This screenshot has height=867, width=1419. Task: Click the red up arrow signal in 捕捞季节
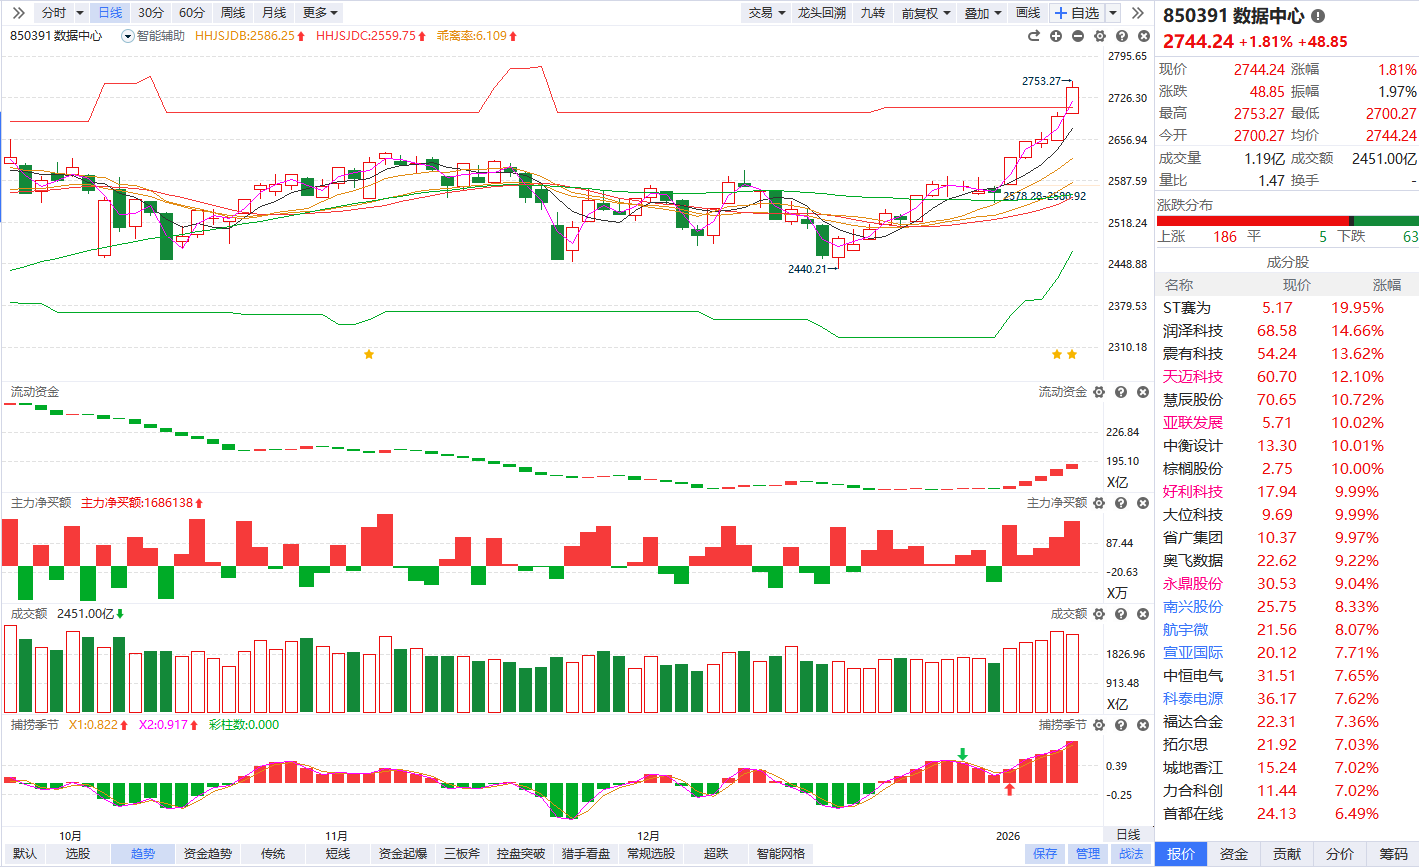tap(1009, 789)
